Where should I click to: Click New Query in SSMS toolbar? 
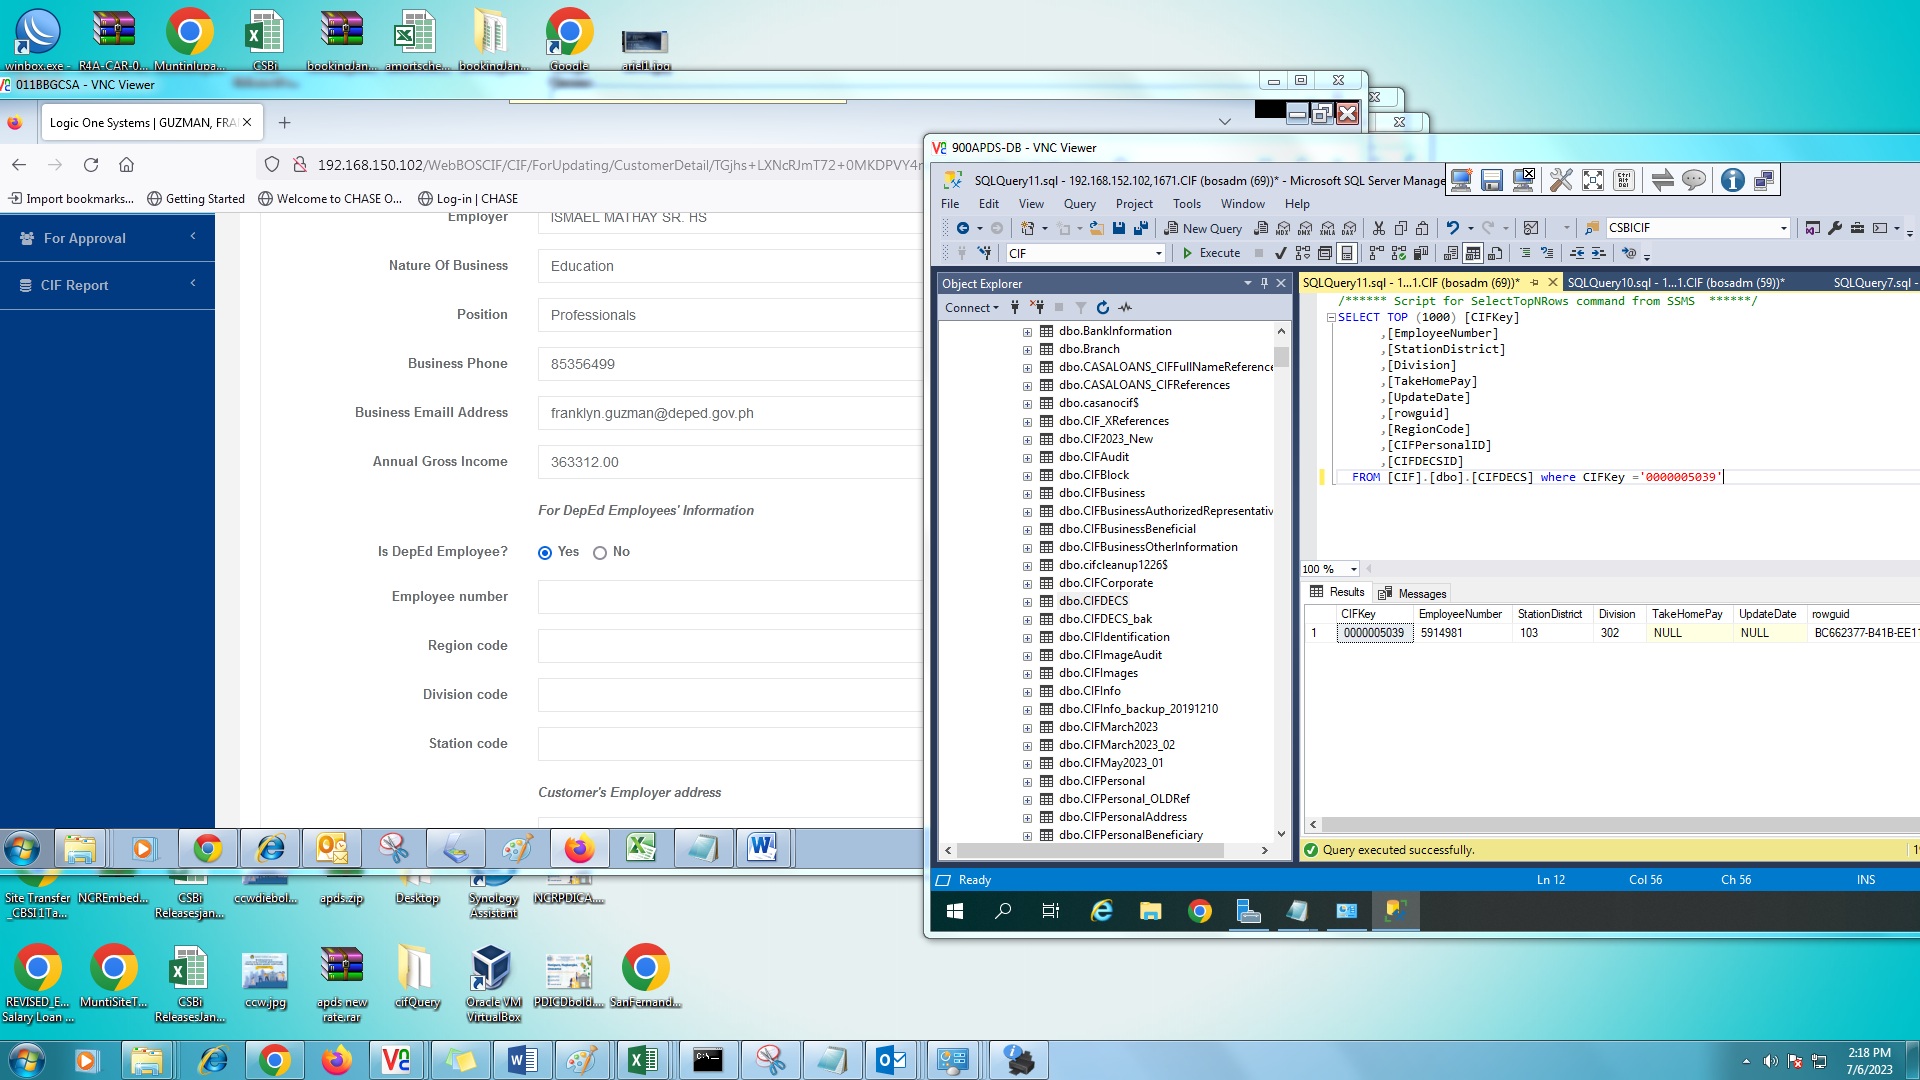point(1202,228)
